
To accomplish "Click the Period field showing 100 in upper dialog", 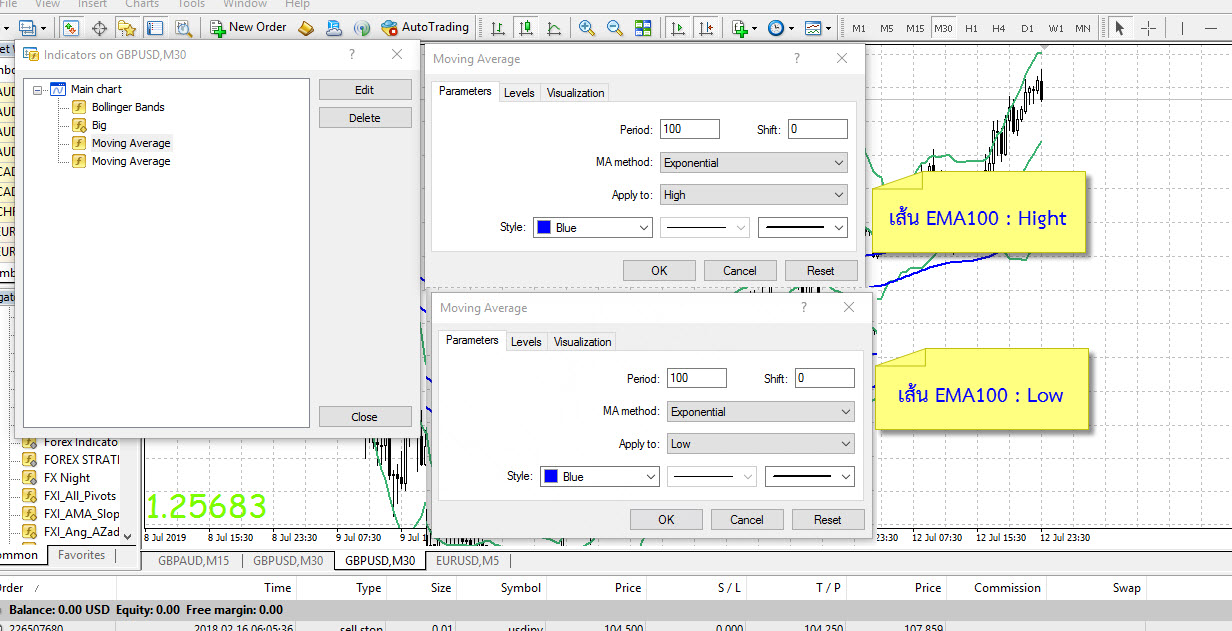I will coord(689,129).
